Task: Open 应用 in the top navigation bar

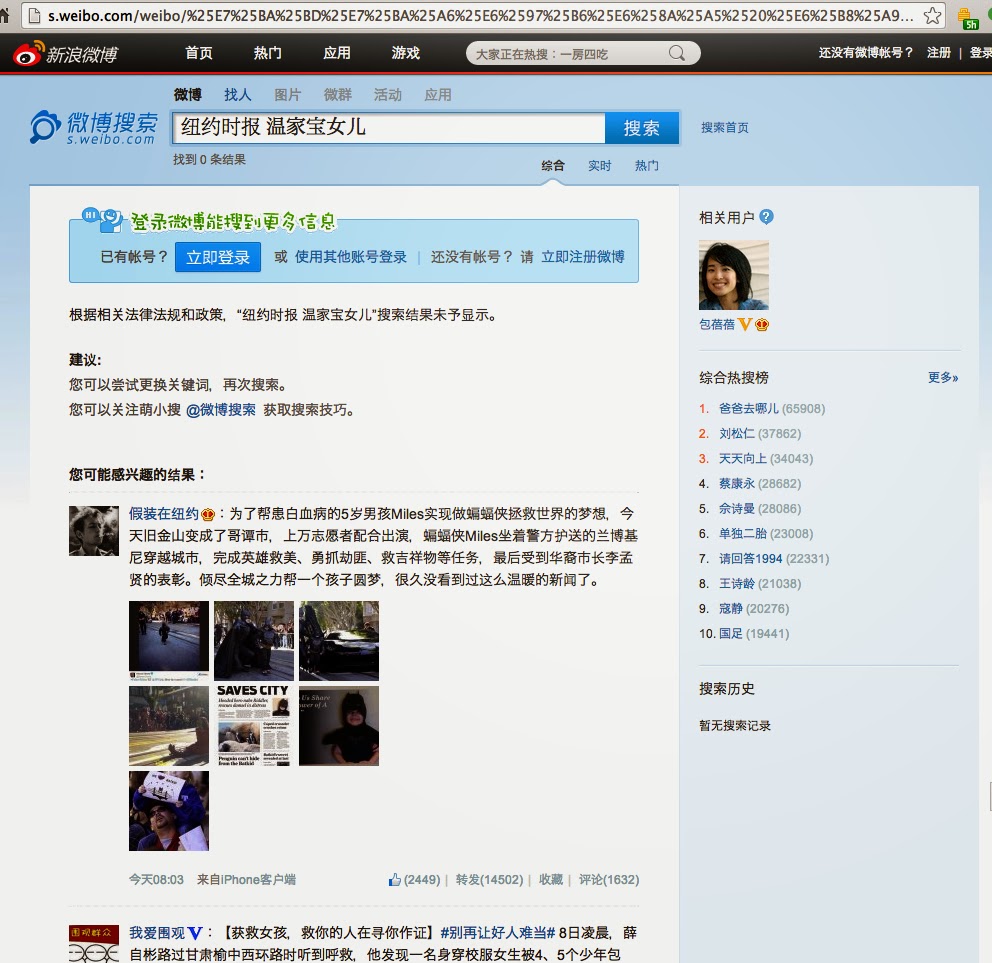Action: tap(337, 53)
